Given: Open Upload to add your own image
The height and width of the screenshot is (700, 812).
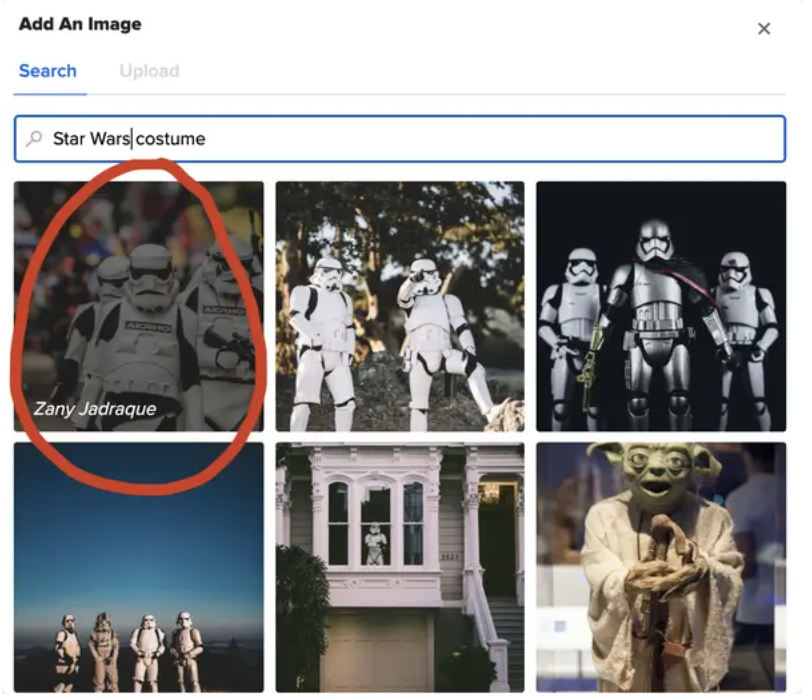Looking at the screenshot, I should [149, 71].
